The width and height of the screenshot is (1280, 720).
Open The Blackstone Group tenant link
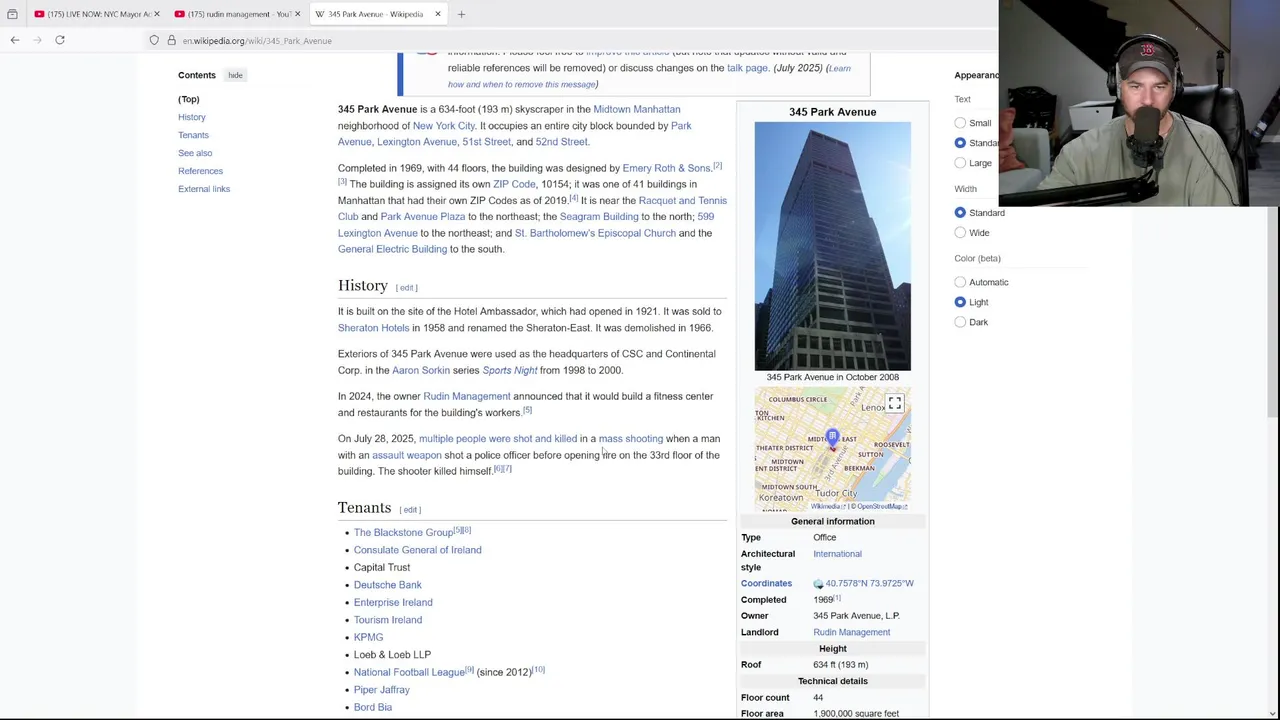coord(403,533)
